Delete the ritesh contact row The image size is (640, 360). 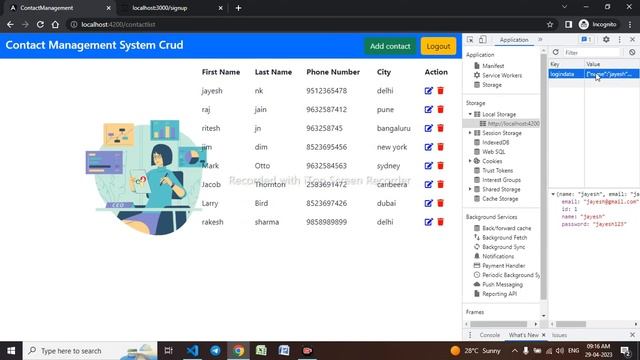click(440, 128)
